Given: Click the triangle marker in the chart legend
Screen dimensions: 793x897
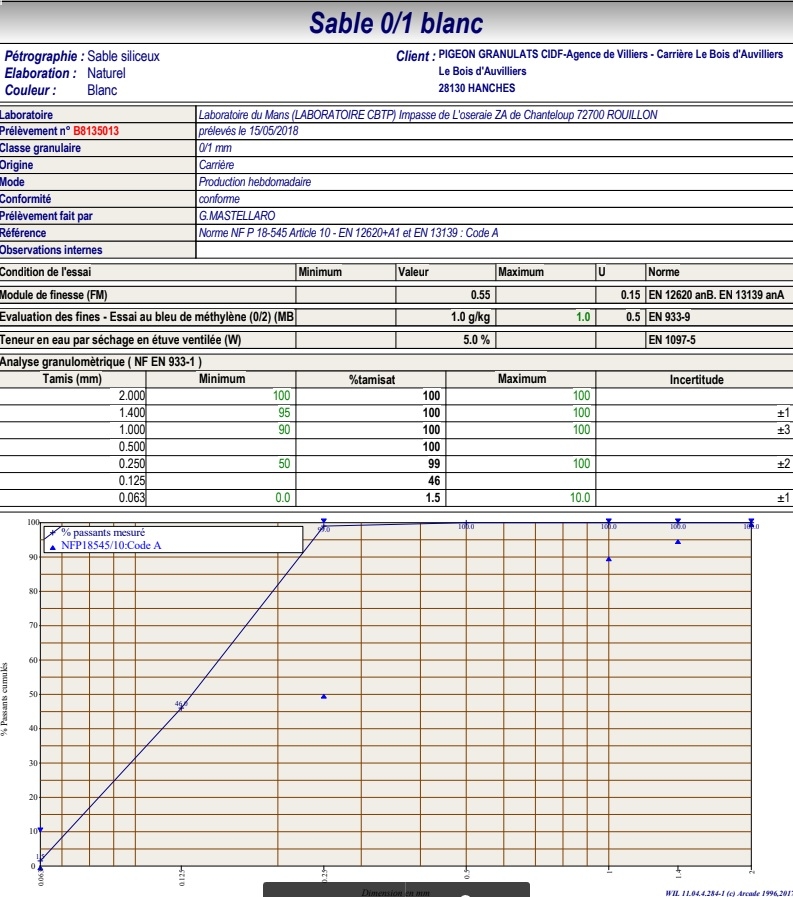Looking at the screenshot, I should click(x=52, y=546).
